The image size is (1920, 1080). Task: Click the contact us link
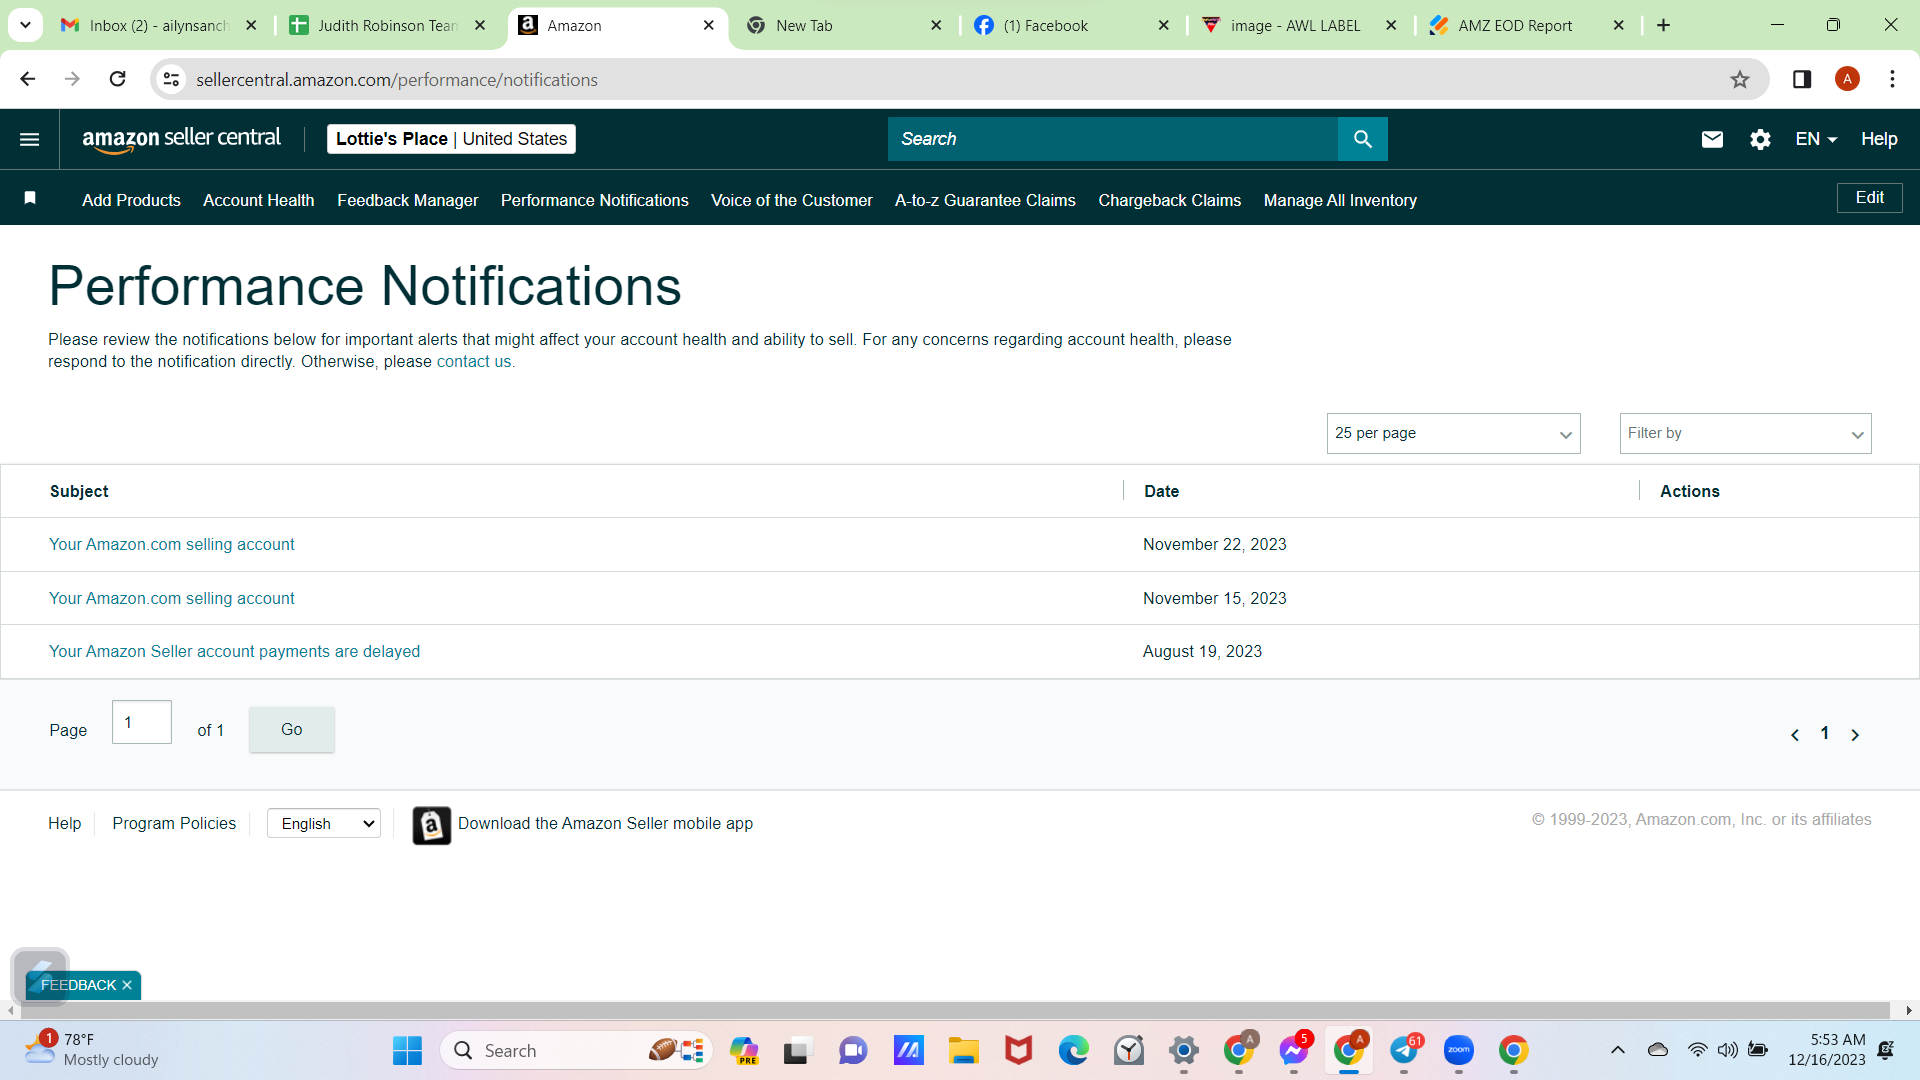pyautogui.click(x=475, y=361)
